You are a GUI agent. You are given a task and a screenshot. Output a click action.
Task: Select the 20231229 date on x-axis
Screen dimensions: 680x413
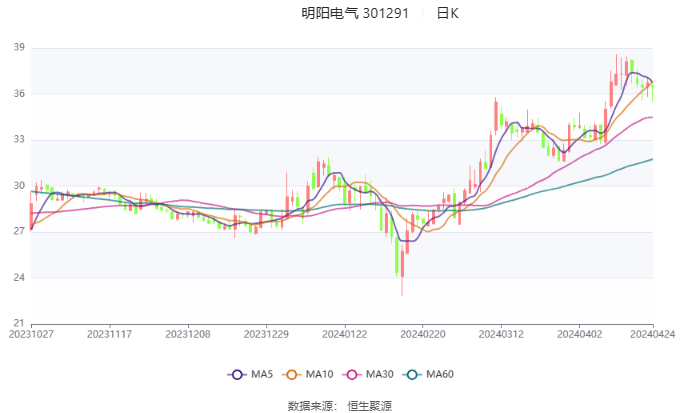point(265,335)
